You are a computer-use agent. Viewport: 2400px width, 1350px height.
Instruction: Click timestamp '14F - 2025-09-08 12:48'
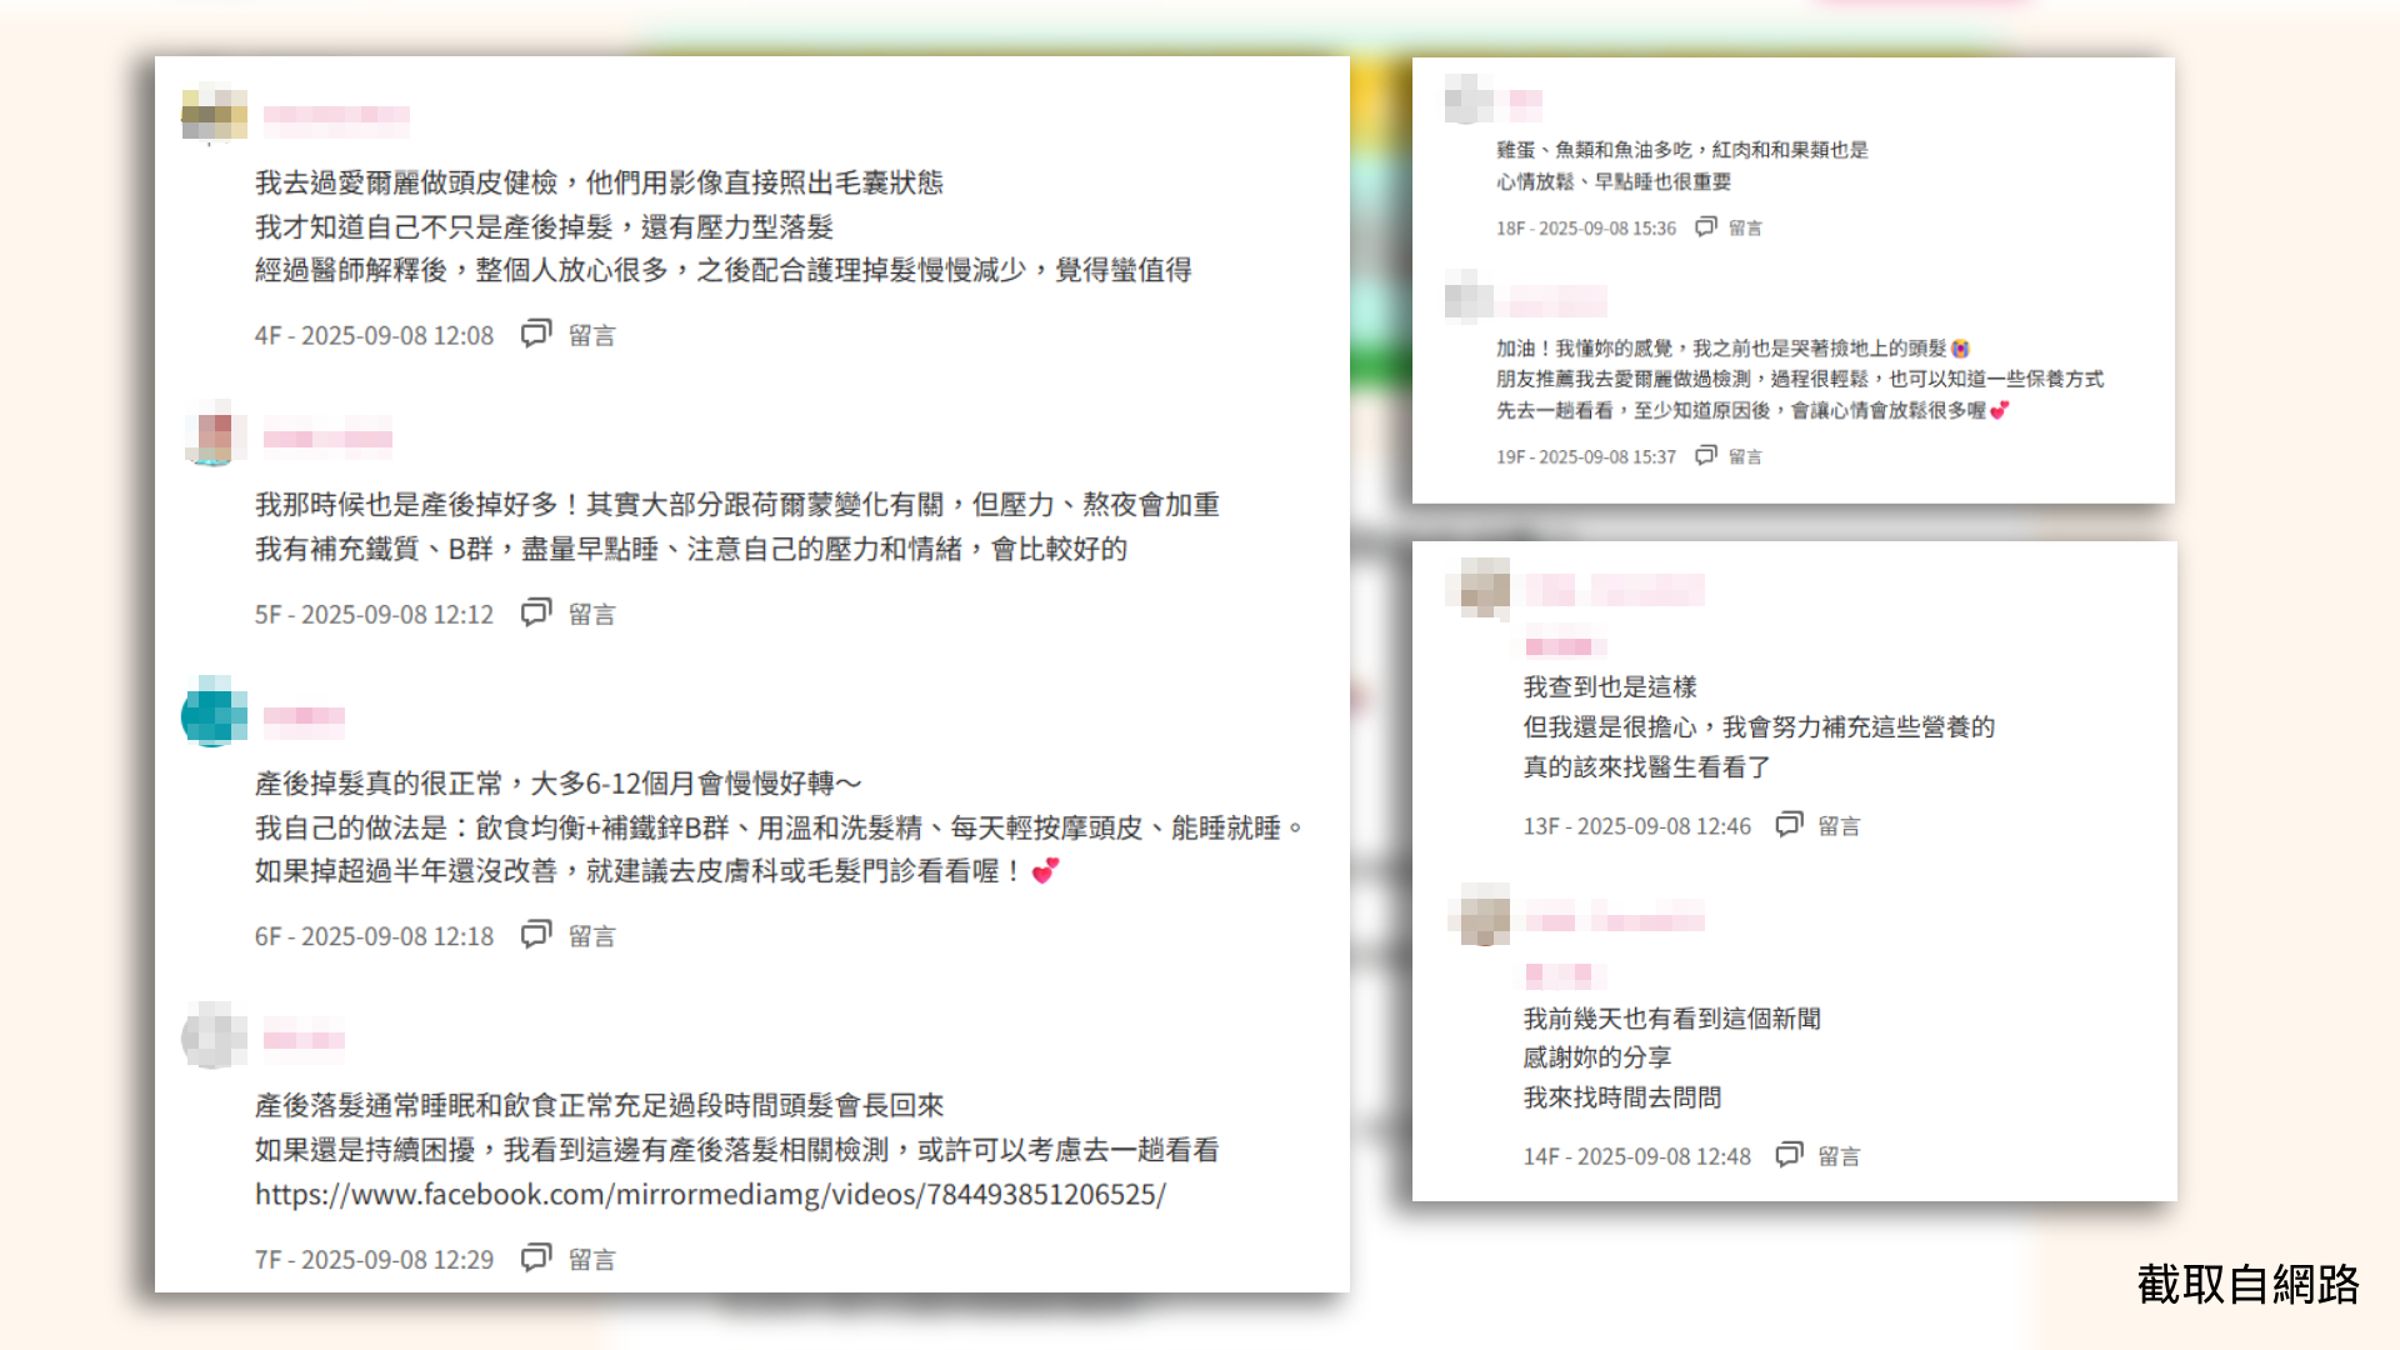pyautogui.click(x=1637, y=1156)
